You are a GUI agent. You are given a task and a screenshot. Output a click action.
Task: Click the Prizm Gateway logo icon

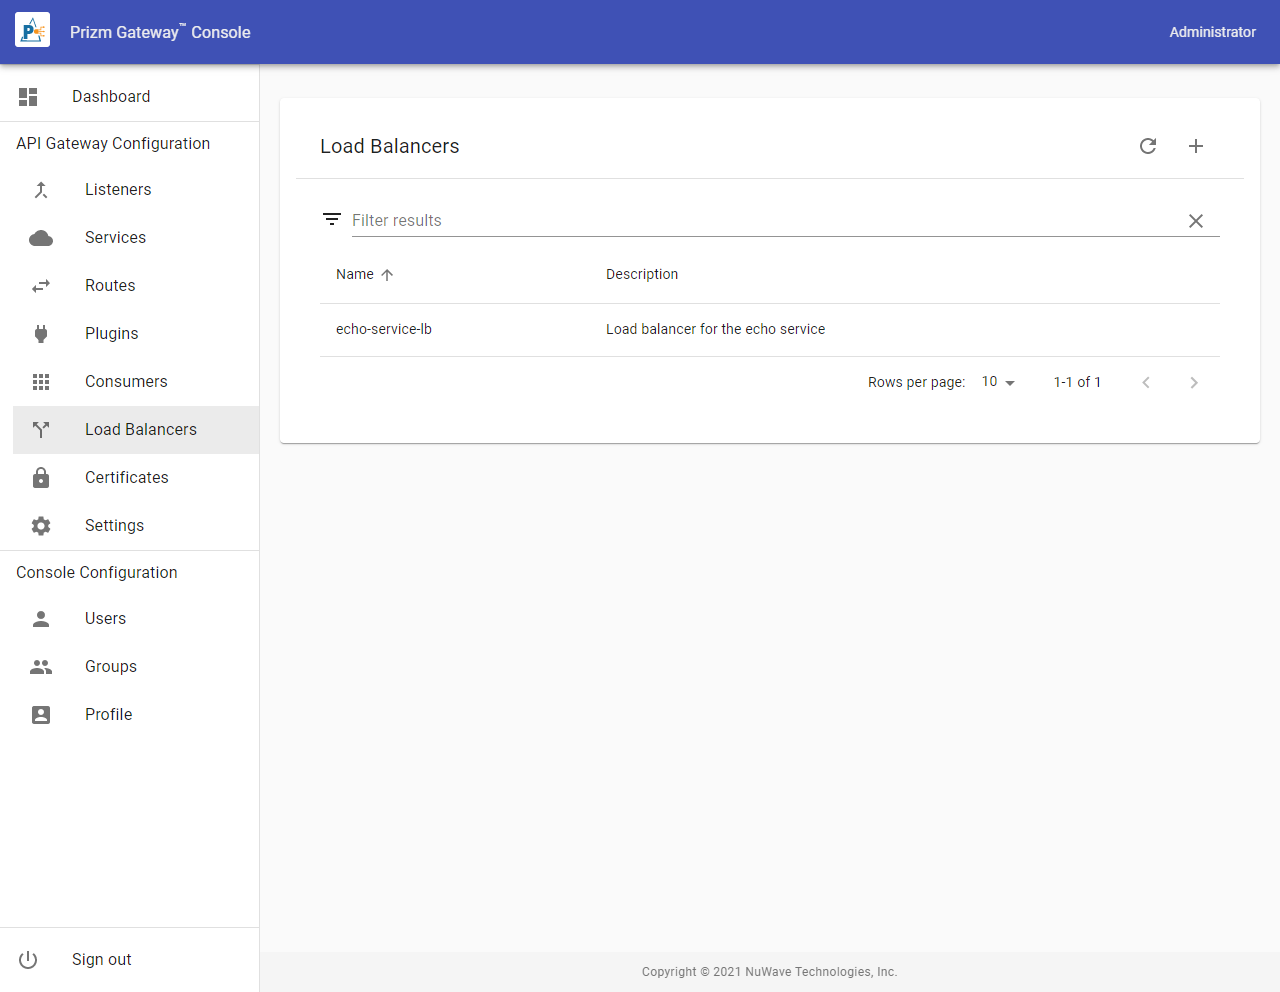[33, 32]
